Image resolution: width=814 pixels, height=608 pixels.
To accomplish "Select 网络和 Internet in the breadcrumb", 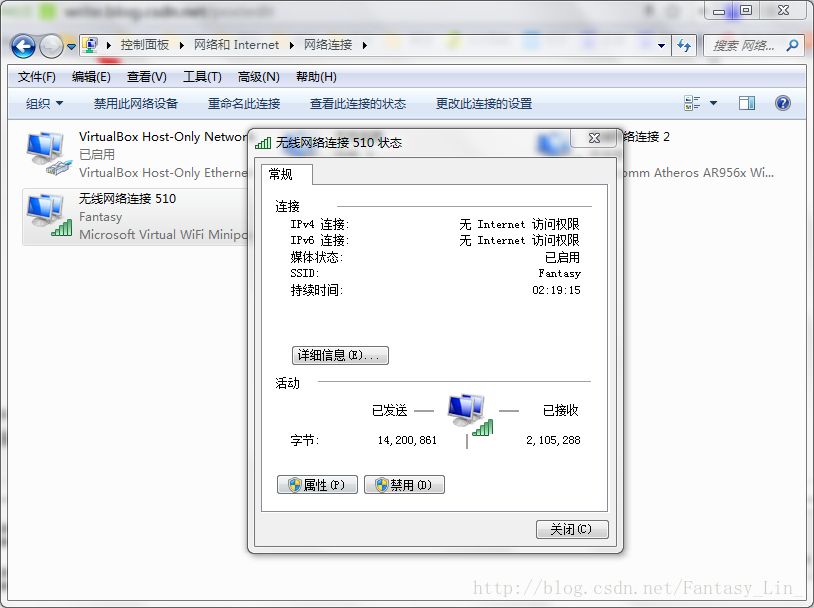I will pyautogui.click(x=236, y=45).
